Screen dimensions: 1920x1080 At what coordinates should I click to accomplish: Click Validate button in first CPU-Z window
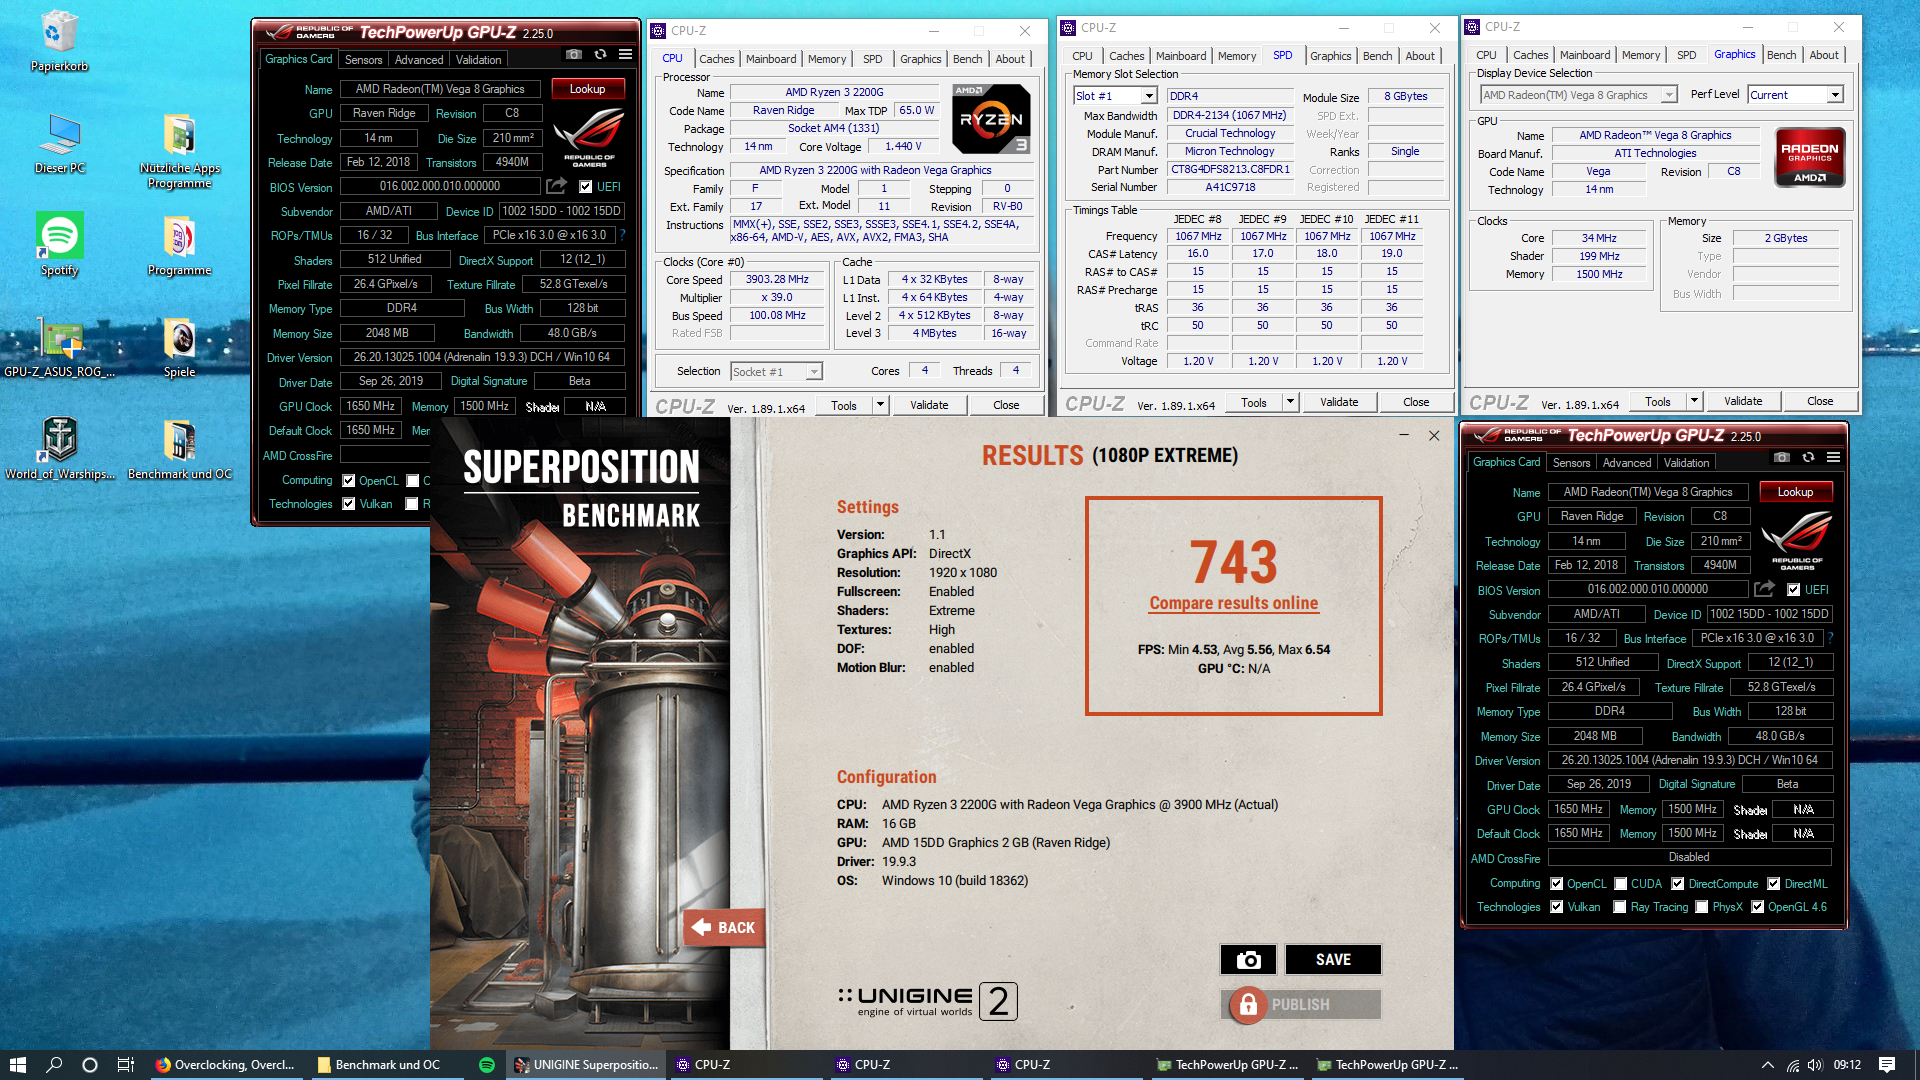(929, 405)
